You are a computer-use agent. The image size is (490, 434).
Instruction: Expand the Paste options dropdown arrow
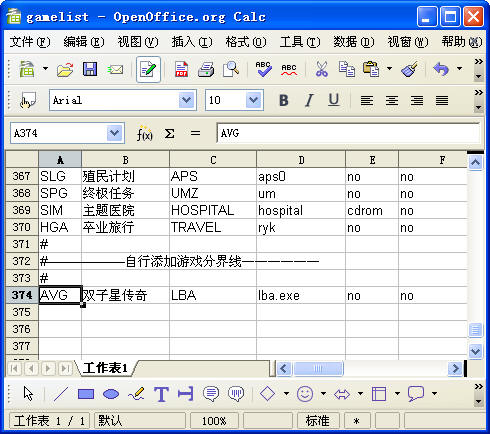point(389,69)
